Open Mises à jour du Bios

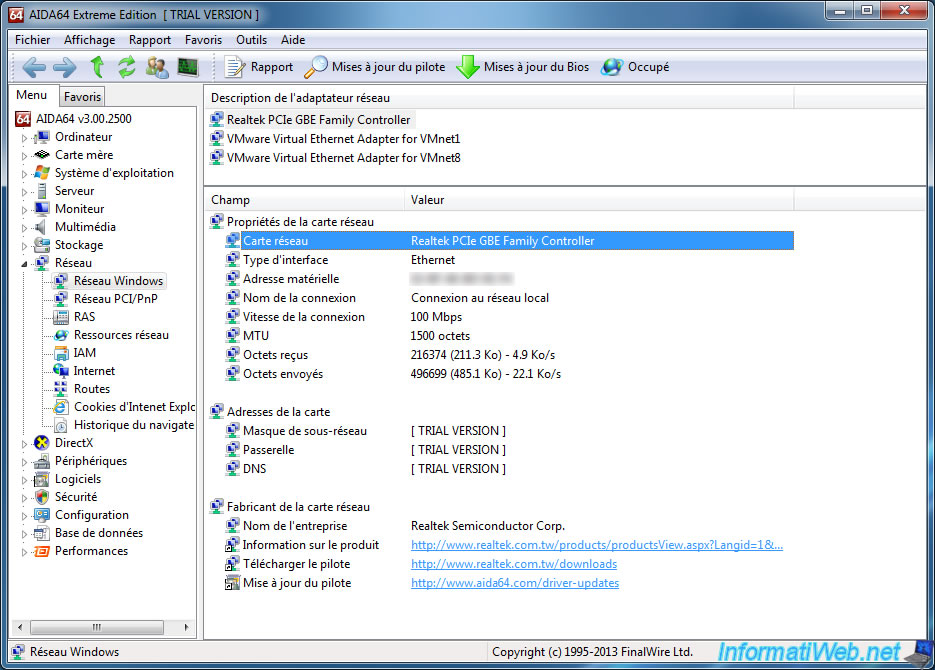click(x=523, y=67)
